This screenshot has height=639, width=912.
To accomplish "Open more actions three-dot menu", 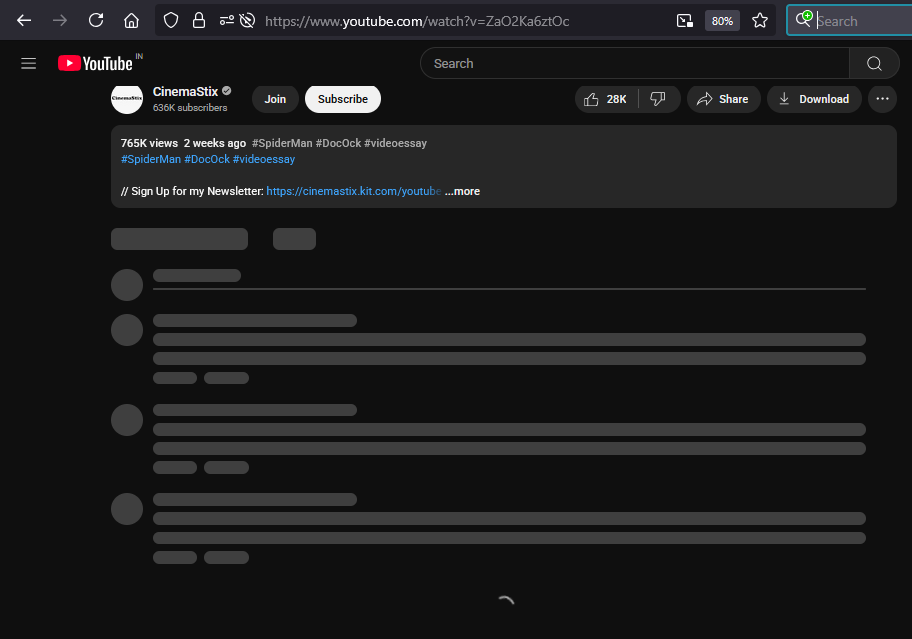I will pos(882,99).
